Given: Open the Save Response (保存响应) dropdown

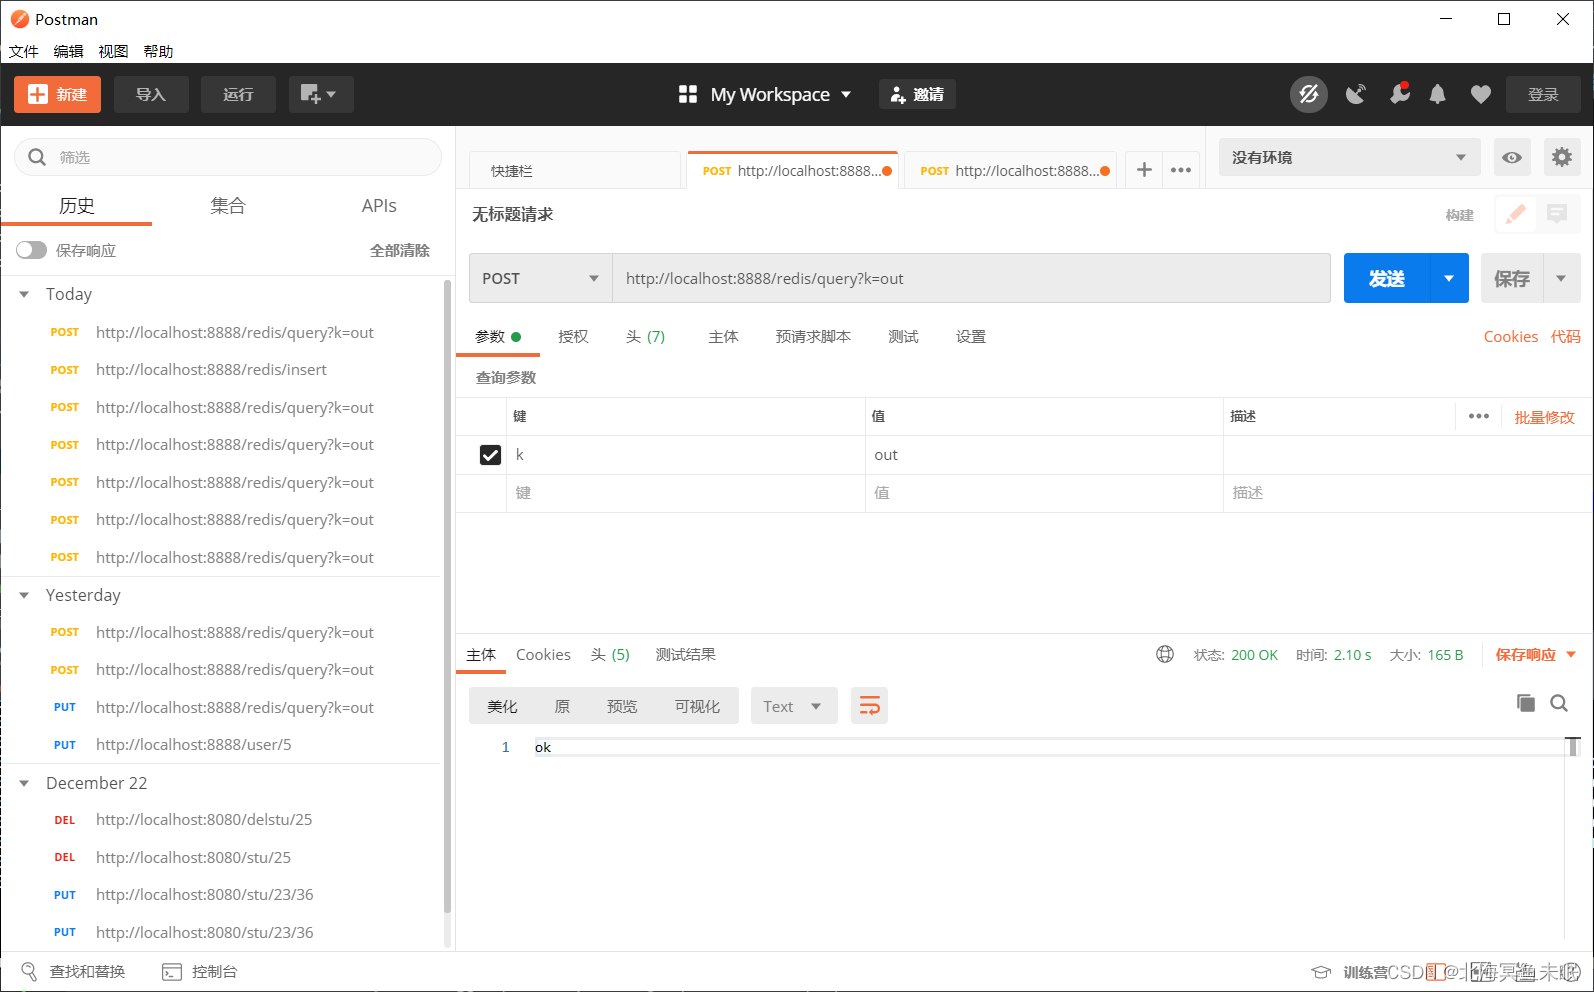Looking at the screenshot, I should coord(1535,655).
